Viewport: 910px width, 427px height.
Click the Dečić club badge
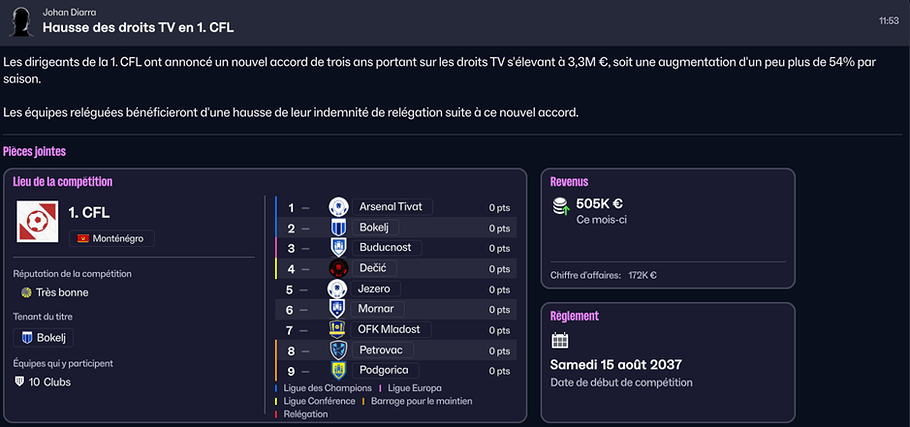[x=338, y=268]
